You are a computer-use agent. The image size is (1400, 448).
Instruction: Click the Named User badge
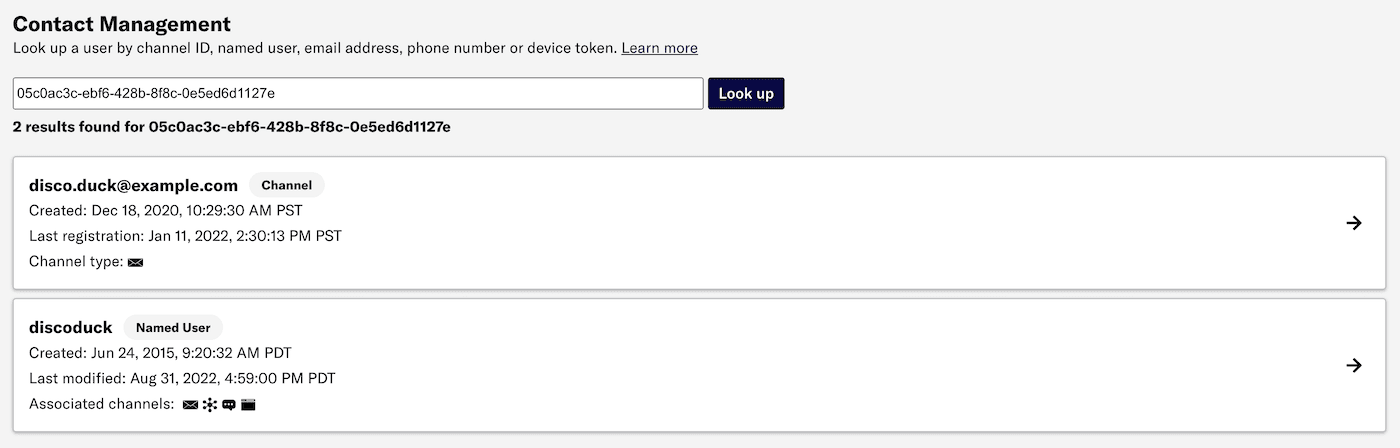click(173, 327)
